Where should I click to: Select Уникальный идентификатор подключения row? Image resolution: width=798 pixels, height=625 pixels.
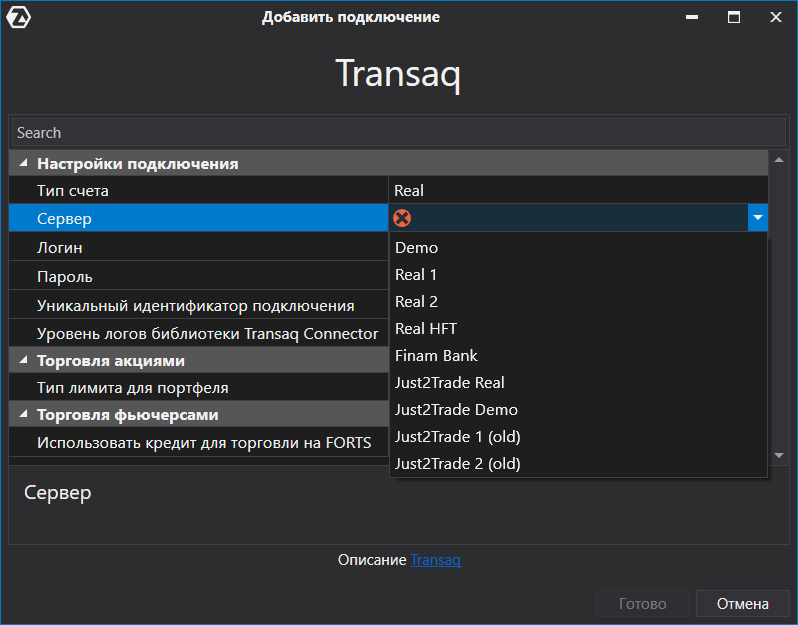pos(198,305)
